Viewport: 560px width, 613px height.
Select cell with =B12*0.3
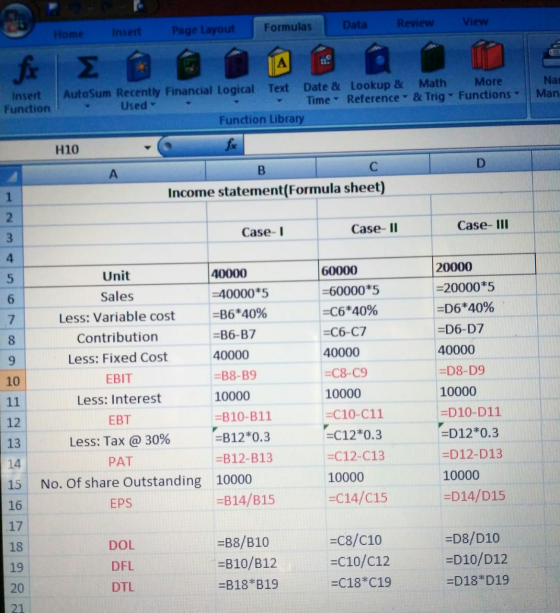[268, 437]
